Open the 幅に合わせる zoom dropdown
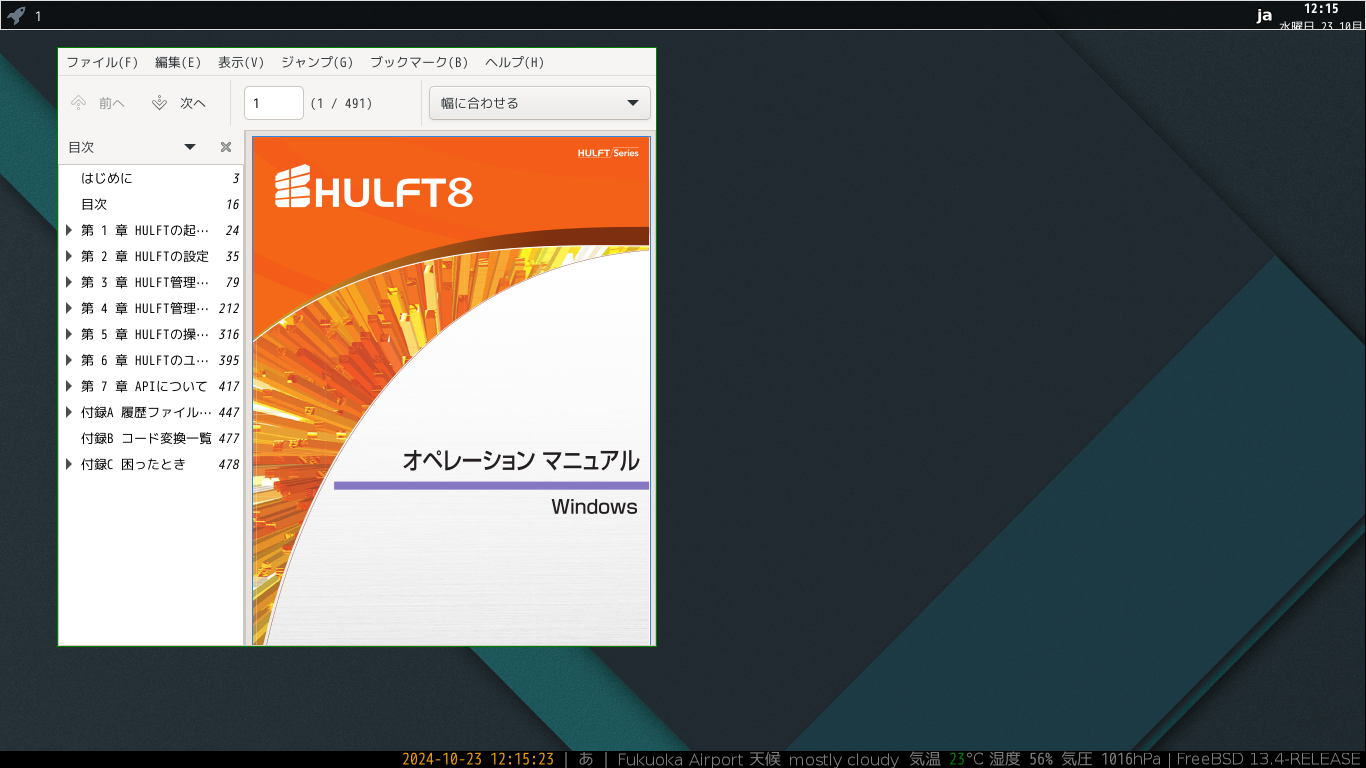Image resolution: width=1366 pixels, height=768 pixels. coord(540,103)
